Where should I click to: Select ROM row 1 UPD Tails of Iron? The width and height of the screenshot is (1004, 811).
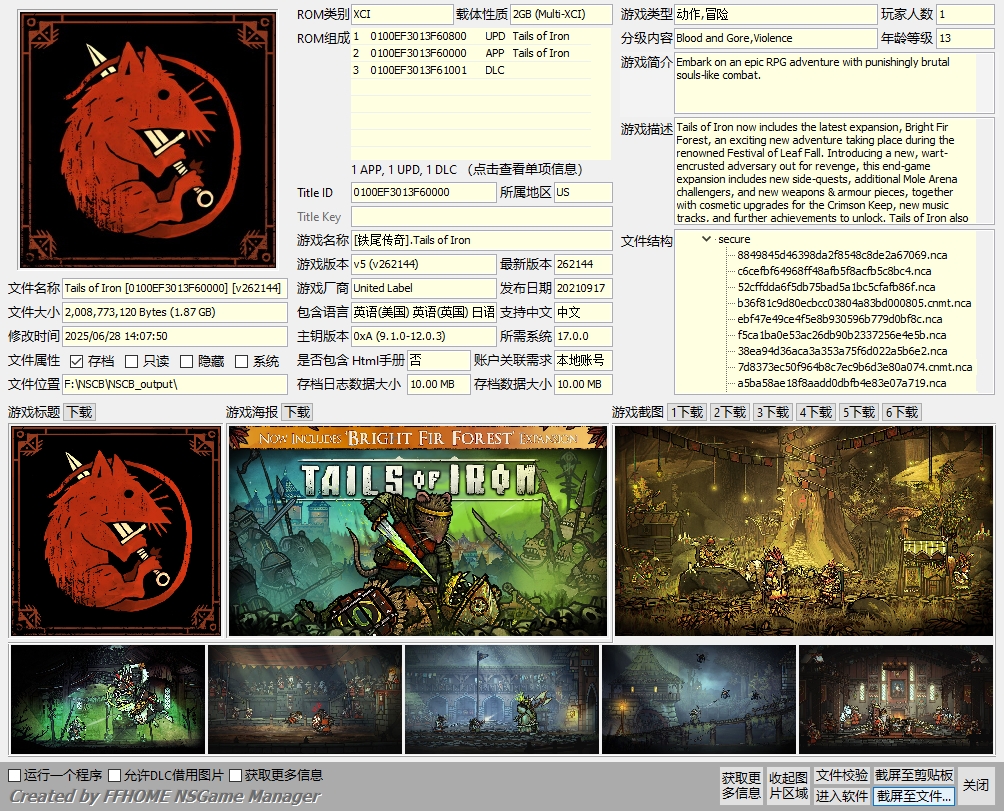471,36
